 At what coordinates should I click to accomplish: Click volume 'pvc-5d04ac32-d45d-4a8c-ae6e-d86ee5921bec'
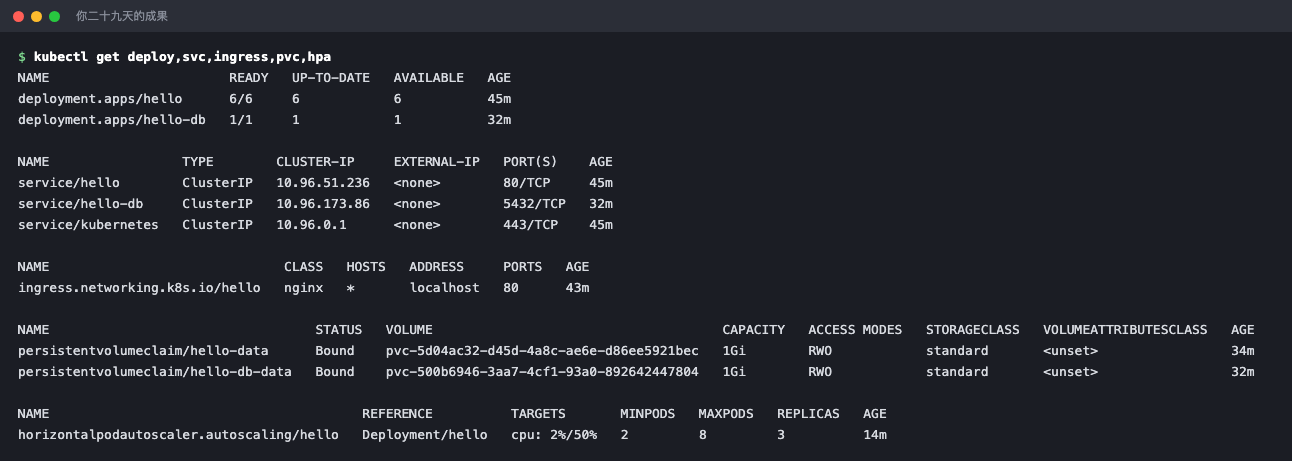tap(542, 351)
